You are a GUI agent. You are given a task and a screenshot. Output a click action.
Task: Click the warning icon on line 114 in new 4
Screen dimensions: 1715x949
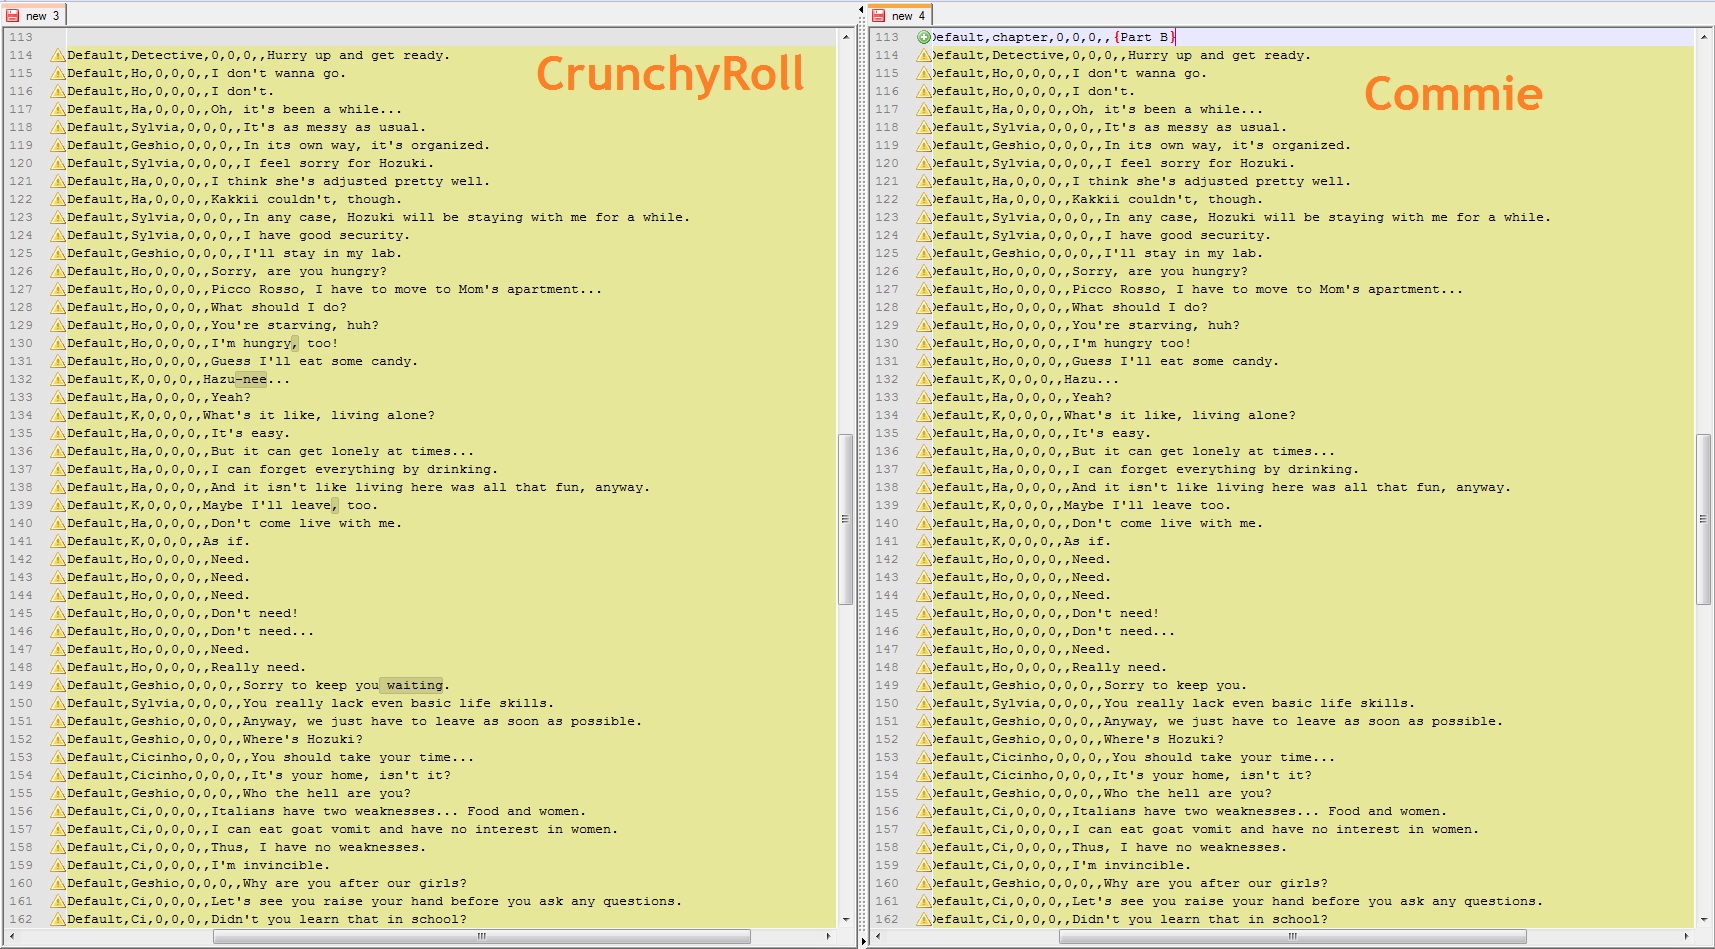click(x=924, y=55)
